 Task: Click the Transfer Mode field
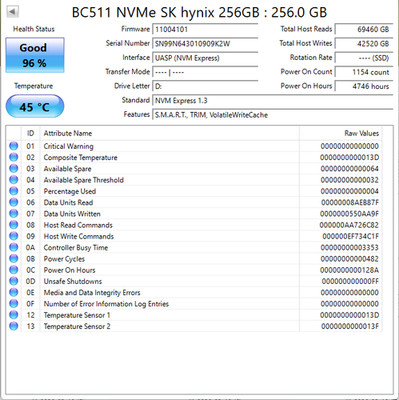pyautogui.click(x=205, y=72)
